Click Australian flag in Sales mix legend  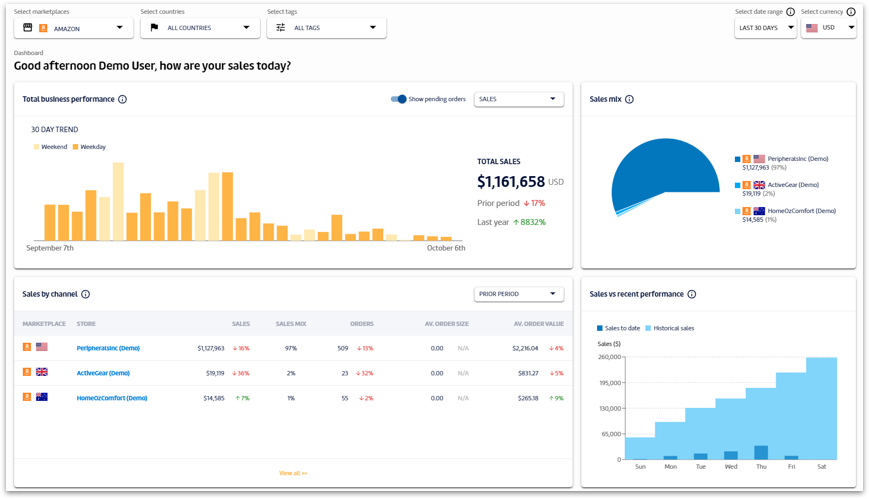coord(759,211)
